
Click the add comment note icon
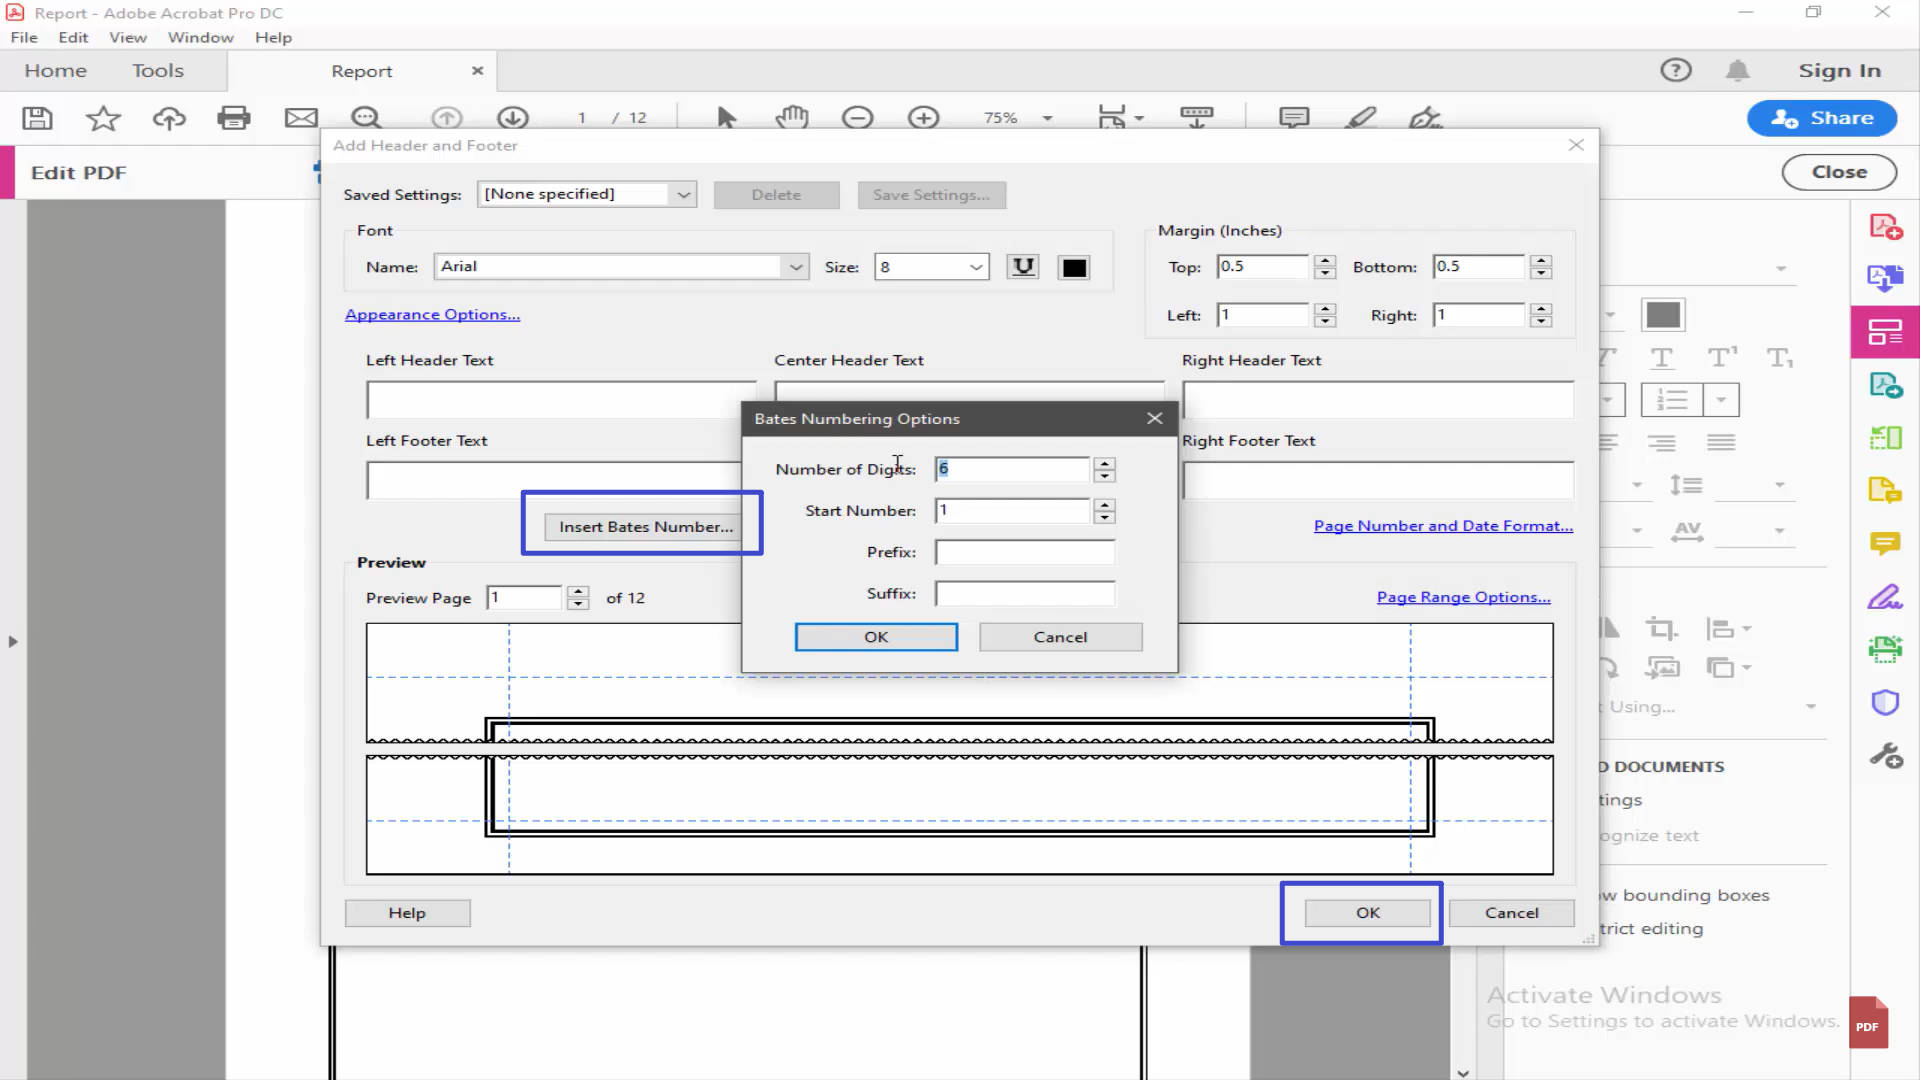(x=1294, y=118)
